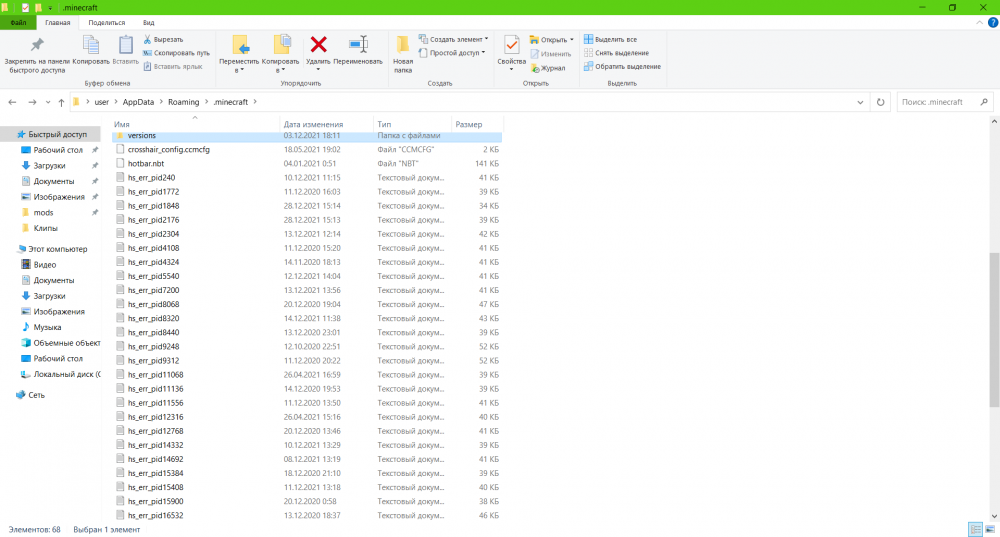
Task: Refresh the current folder view
Action: click(881, 102)
